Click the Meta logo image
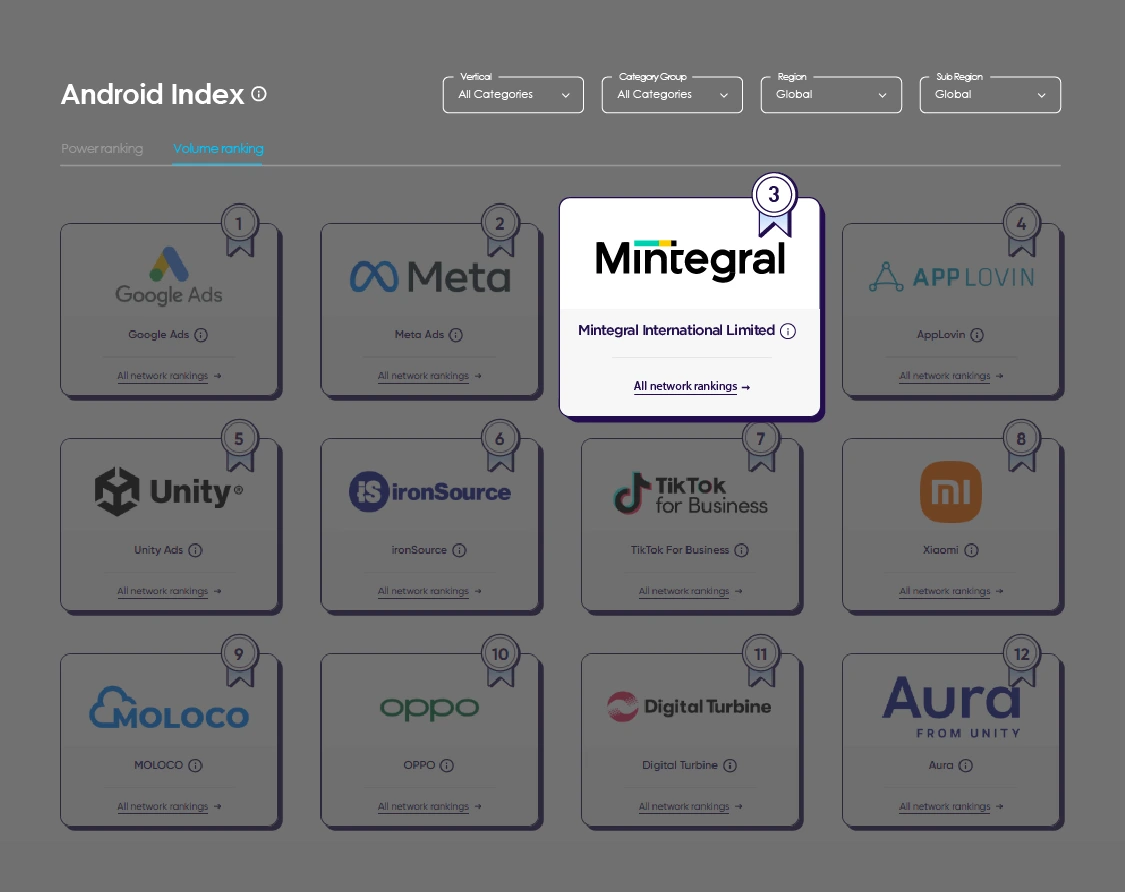The width and height of the screenshot is (1125, 892). [430, 277]
